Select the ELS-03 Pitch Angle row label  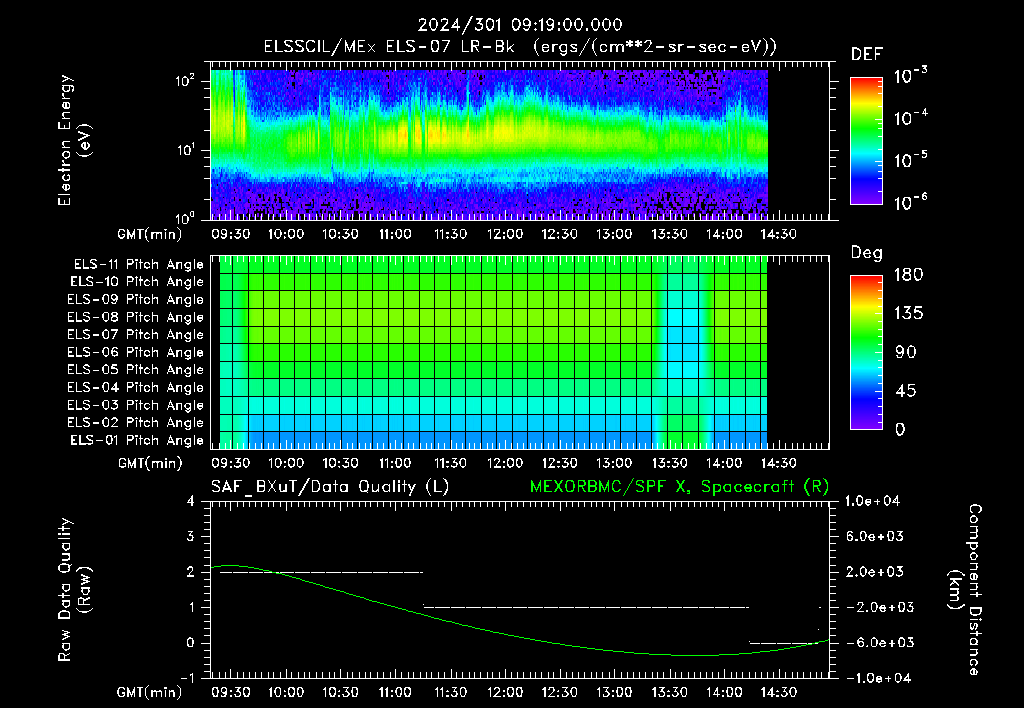(x=136, y=405)
